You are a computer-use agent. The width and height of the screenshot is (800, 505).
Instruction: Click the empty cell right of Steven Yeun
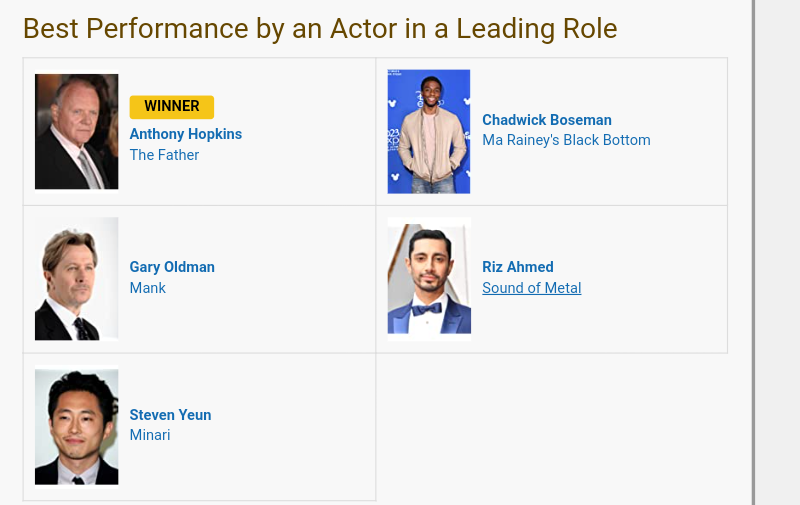coord(551,426)
